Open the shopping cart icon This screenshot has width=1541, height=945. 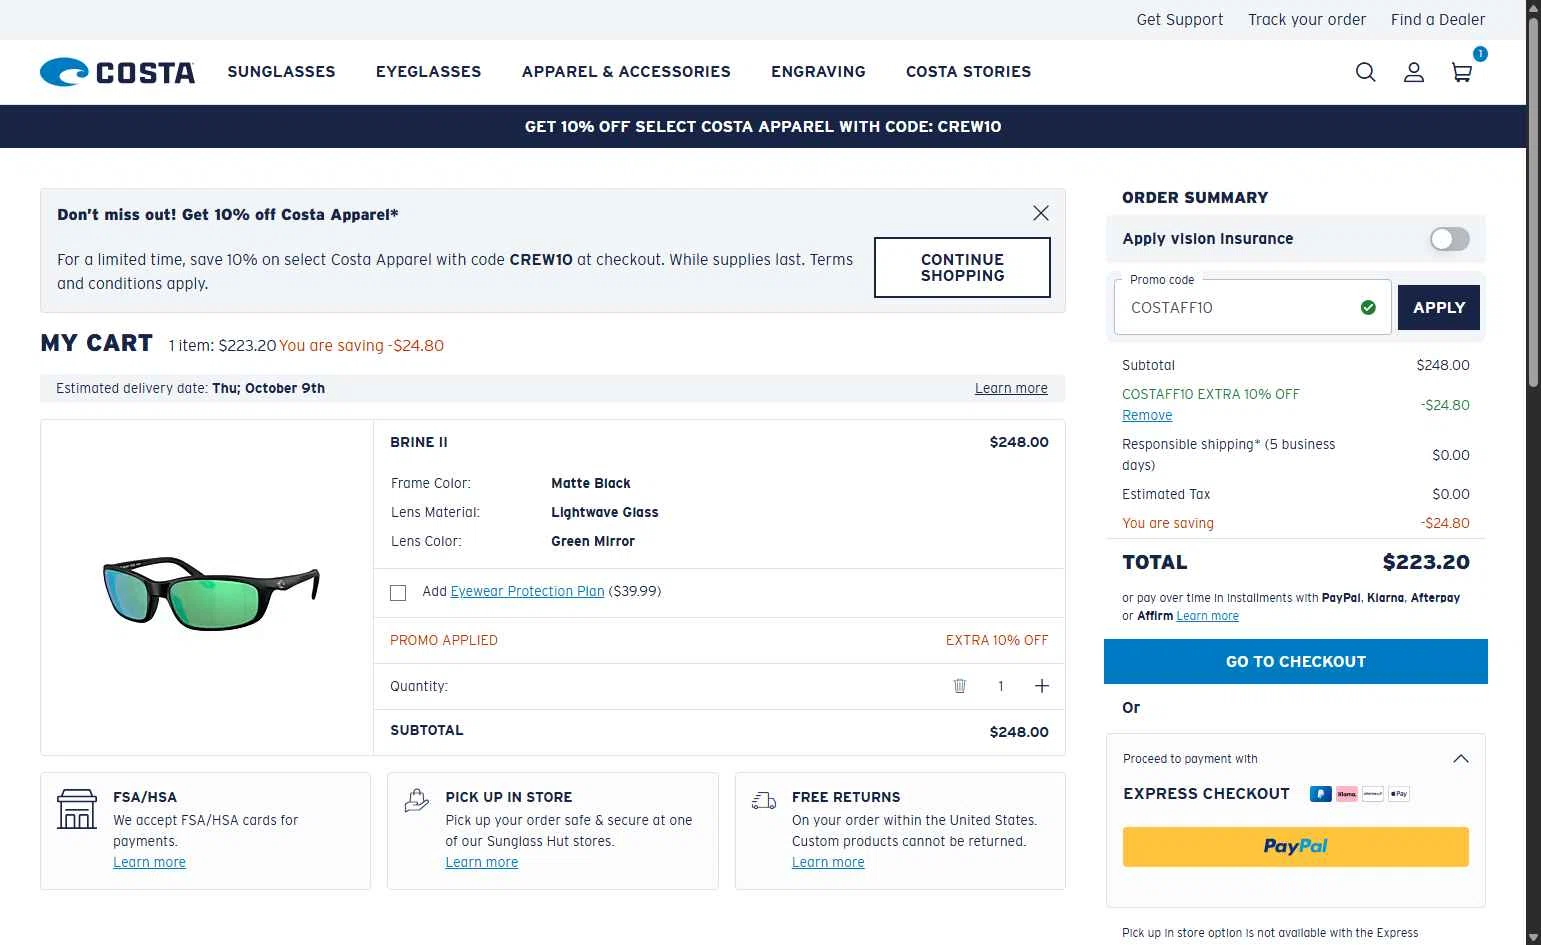(1461, 72)
